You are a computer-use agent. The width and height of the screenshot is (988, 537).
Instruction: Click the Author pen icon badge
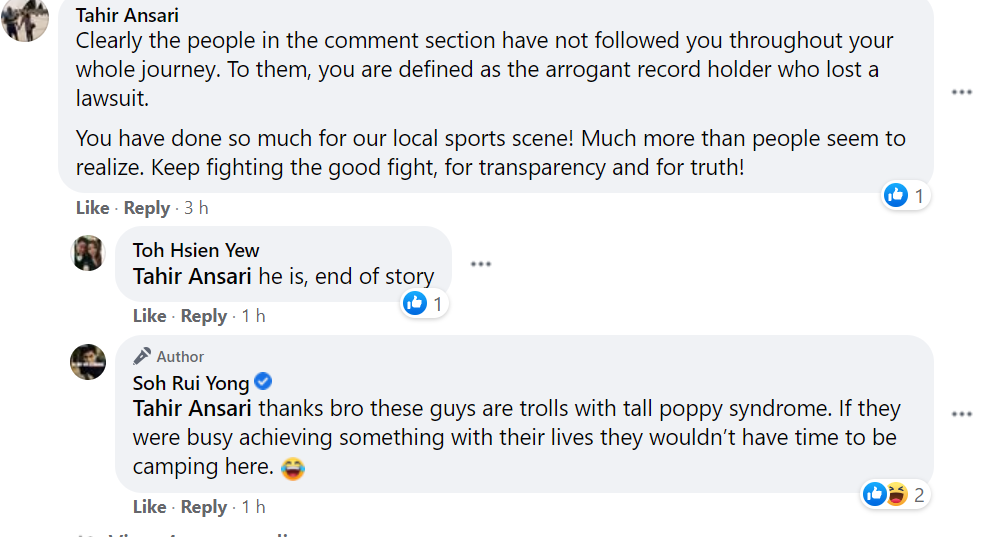142,356
